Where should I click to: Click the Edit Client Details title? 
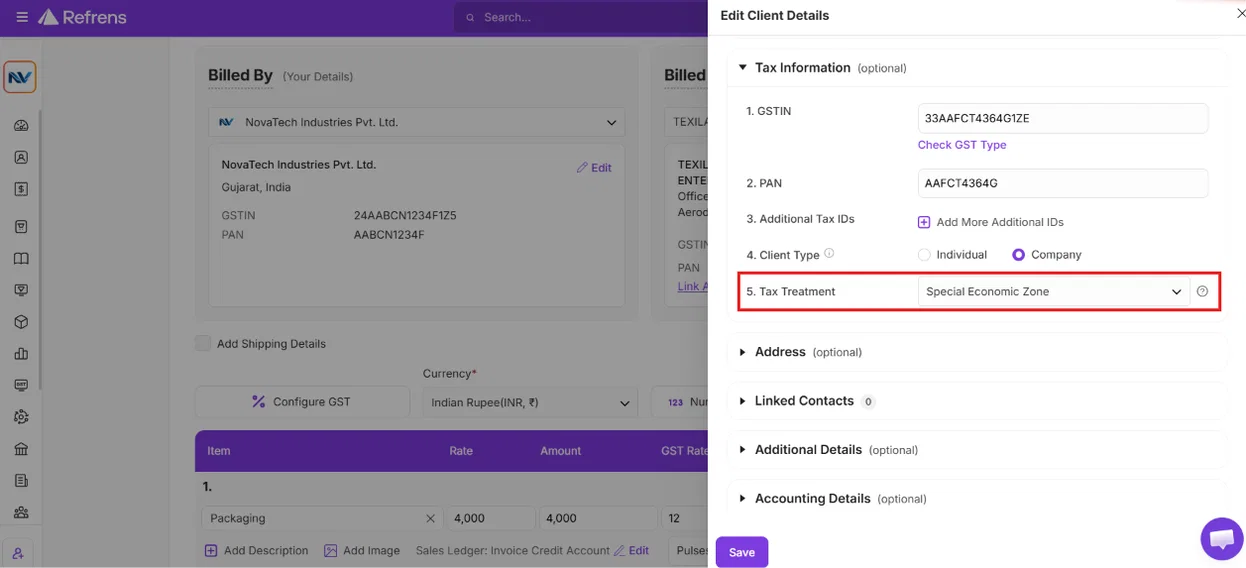[775, 15]
